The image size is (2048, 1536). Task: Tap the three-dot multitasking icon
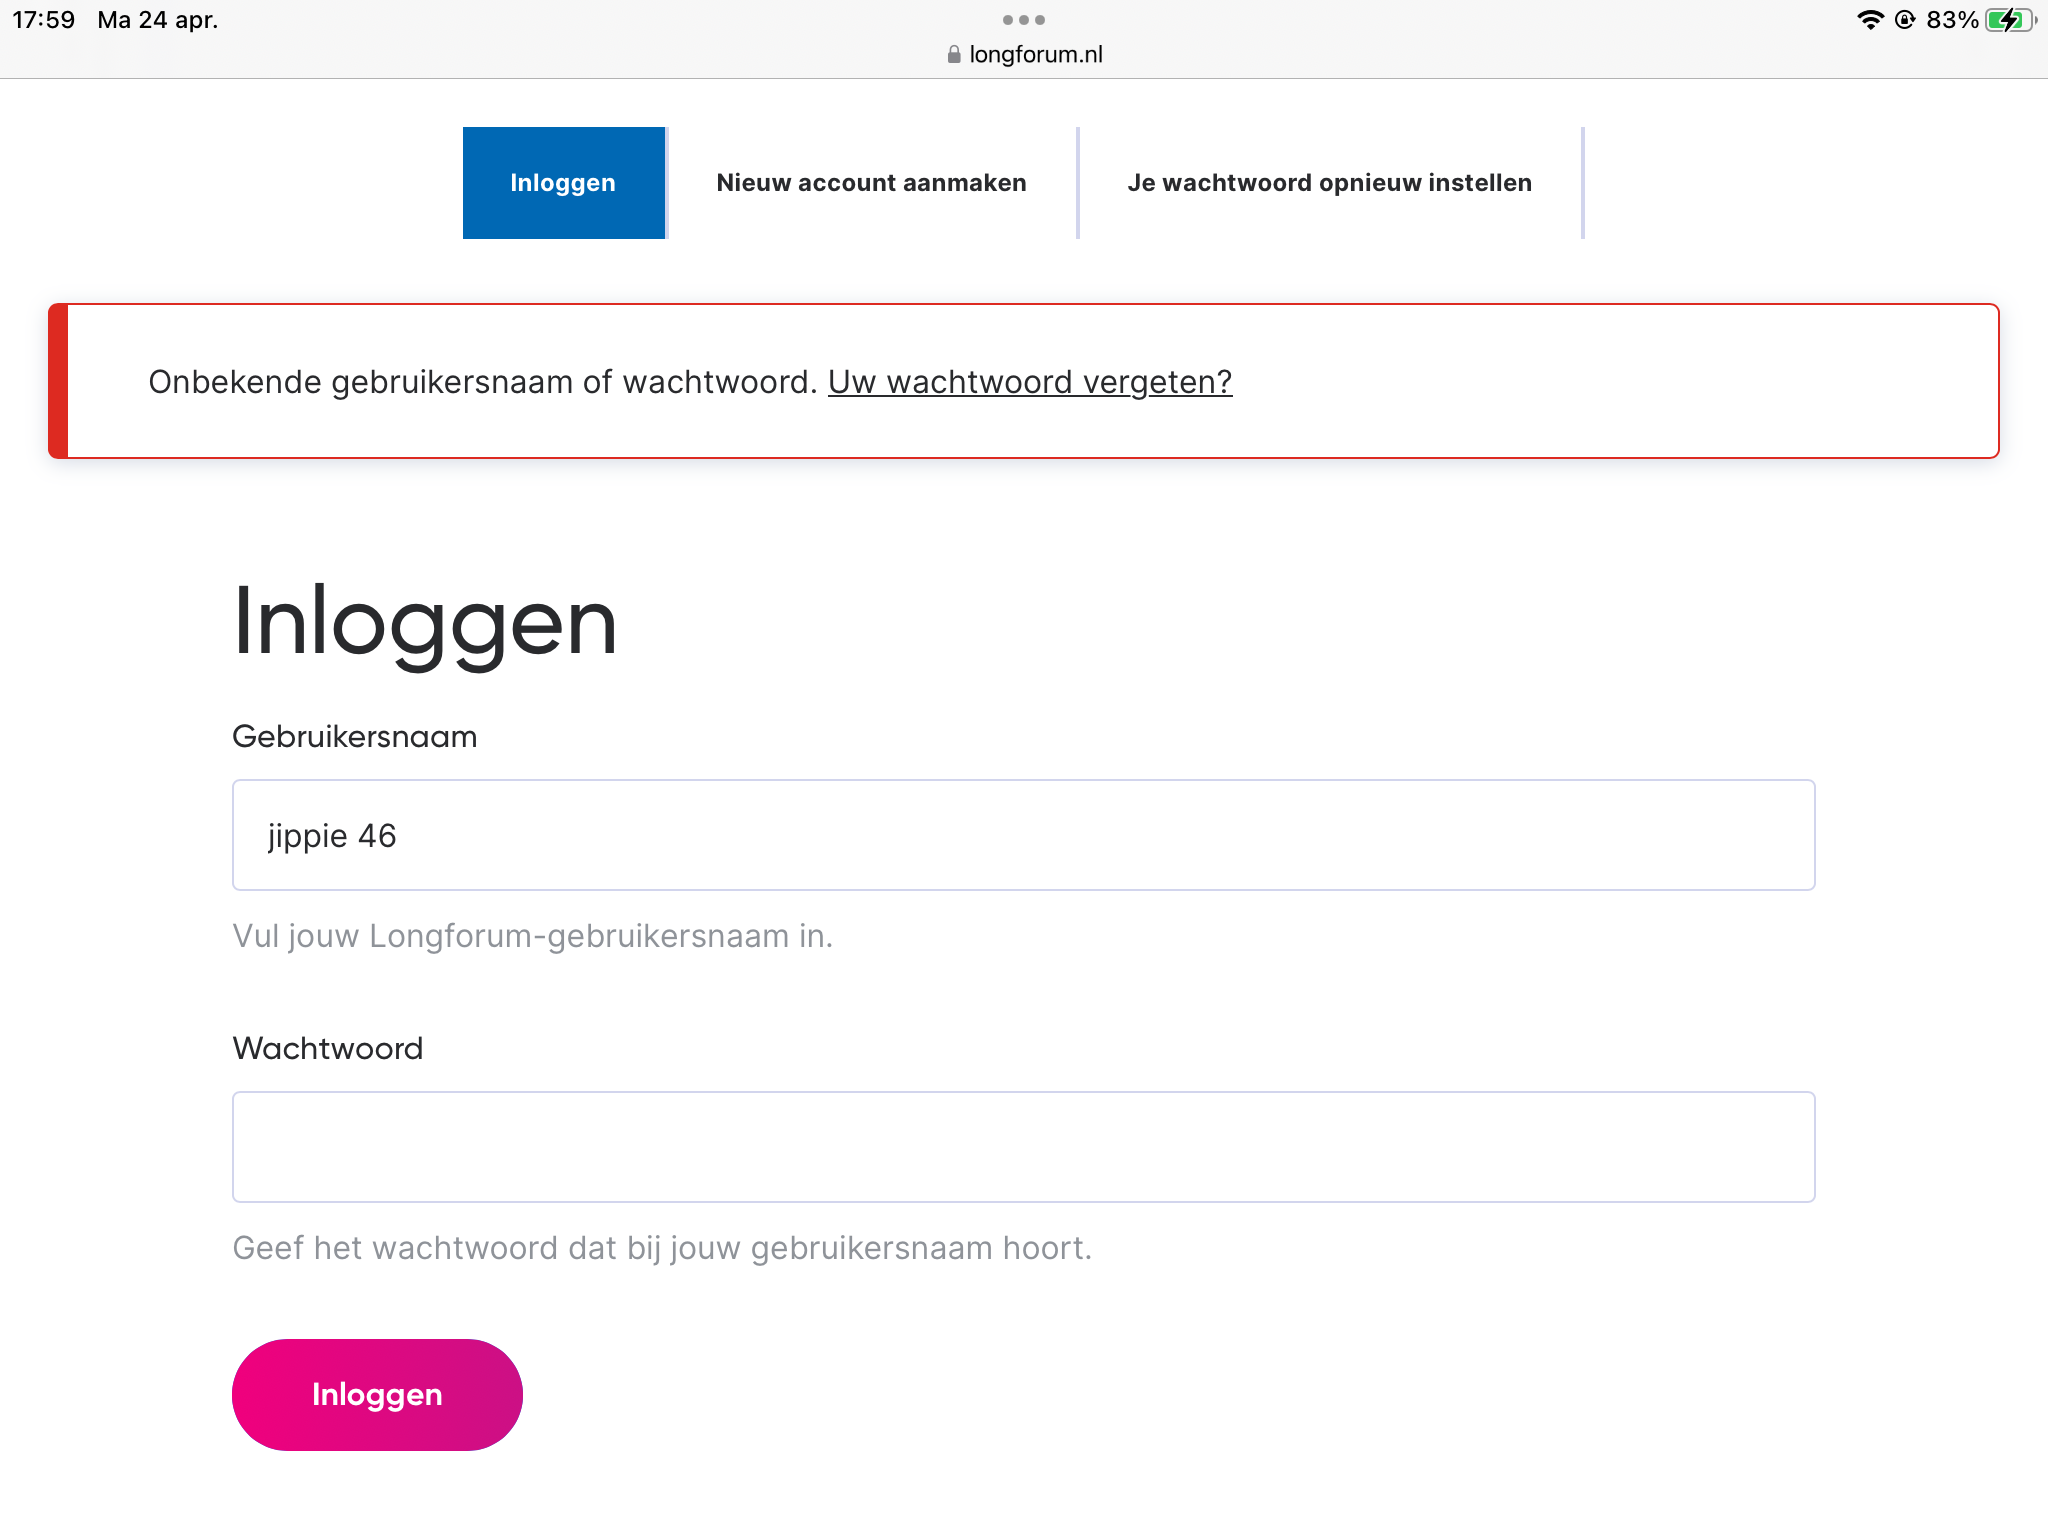pos(1023,20)
